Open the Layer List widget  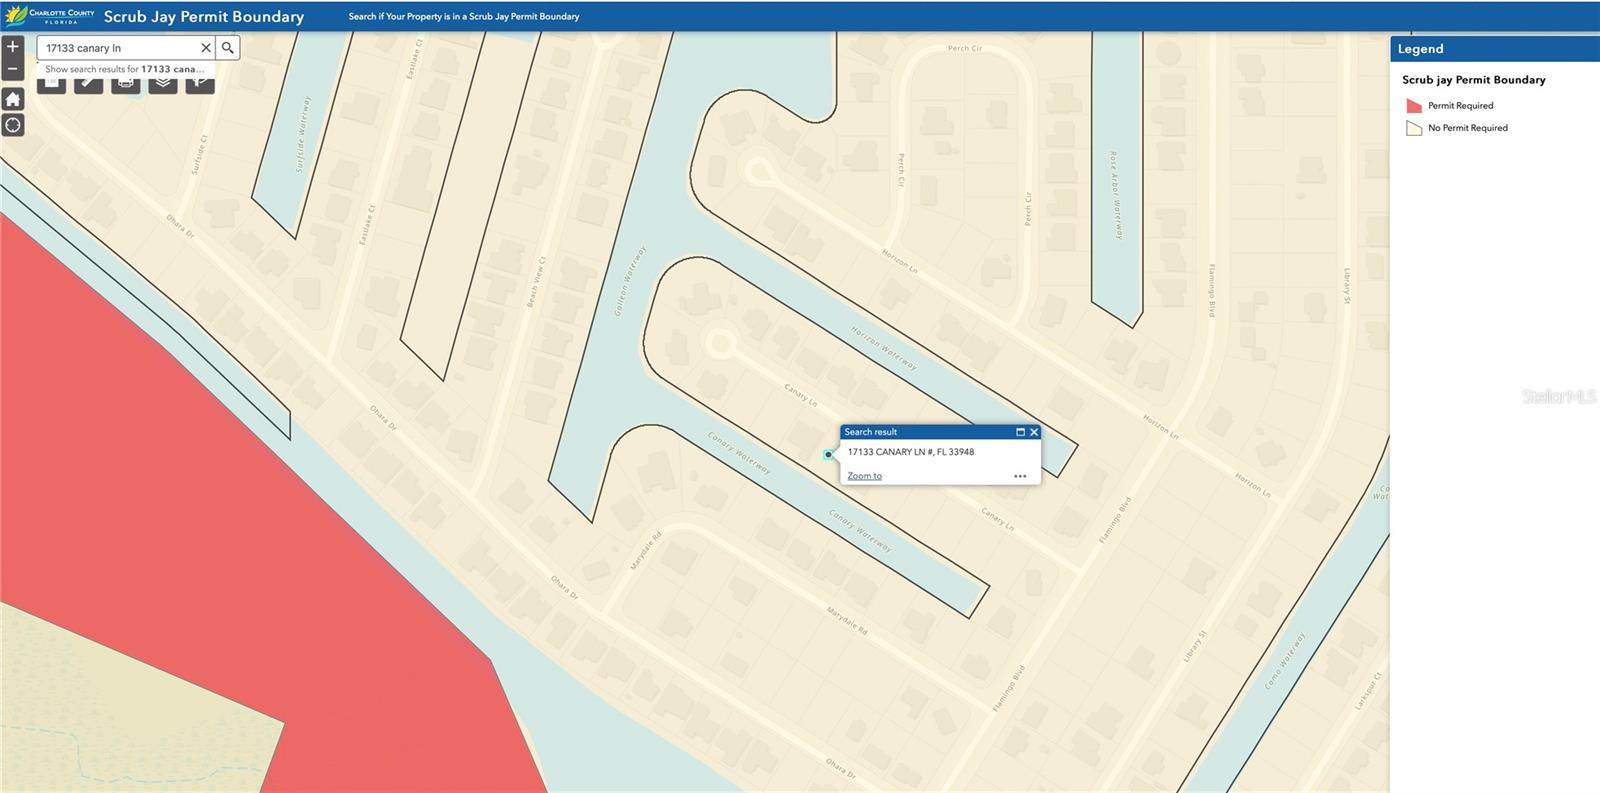[163, 84]
